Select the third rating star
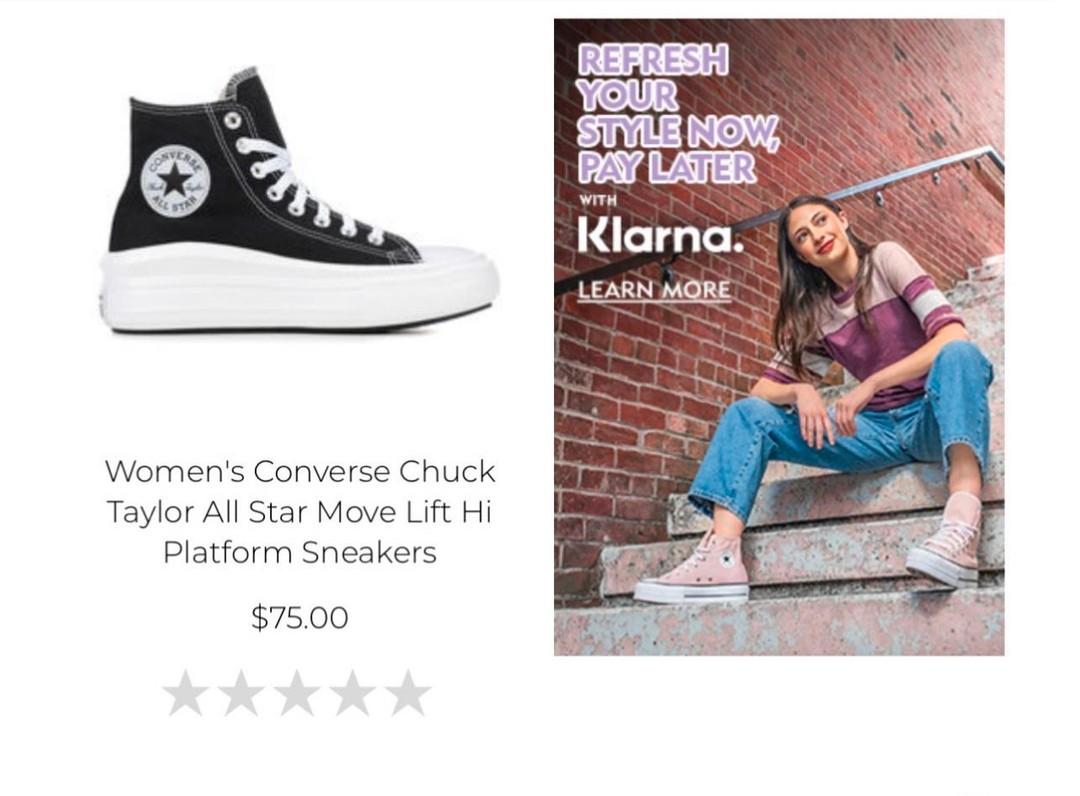This screenshot has height=796, width=1080. (297, 693)
